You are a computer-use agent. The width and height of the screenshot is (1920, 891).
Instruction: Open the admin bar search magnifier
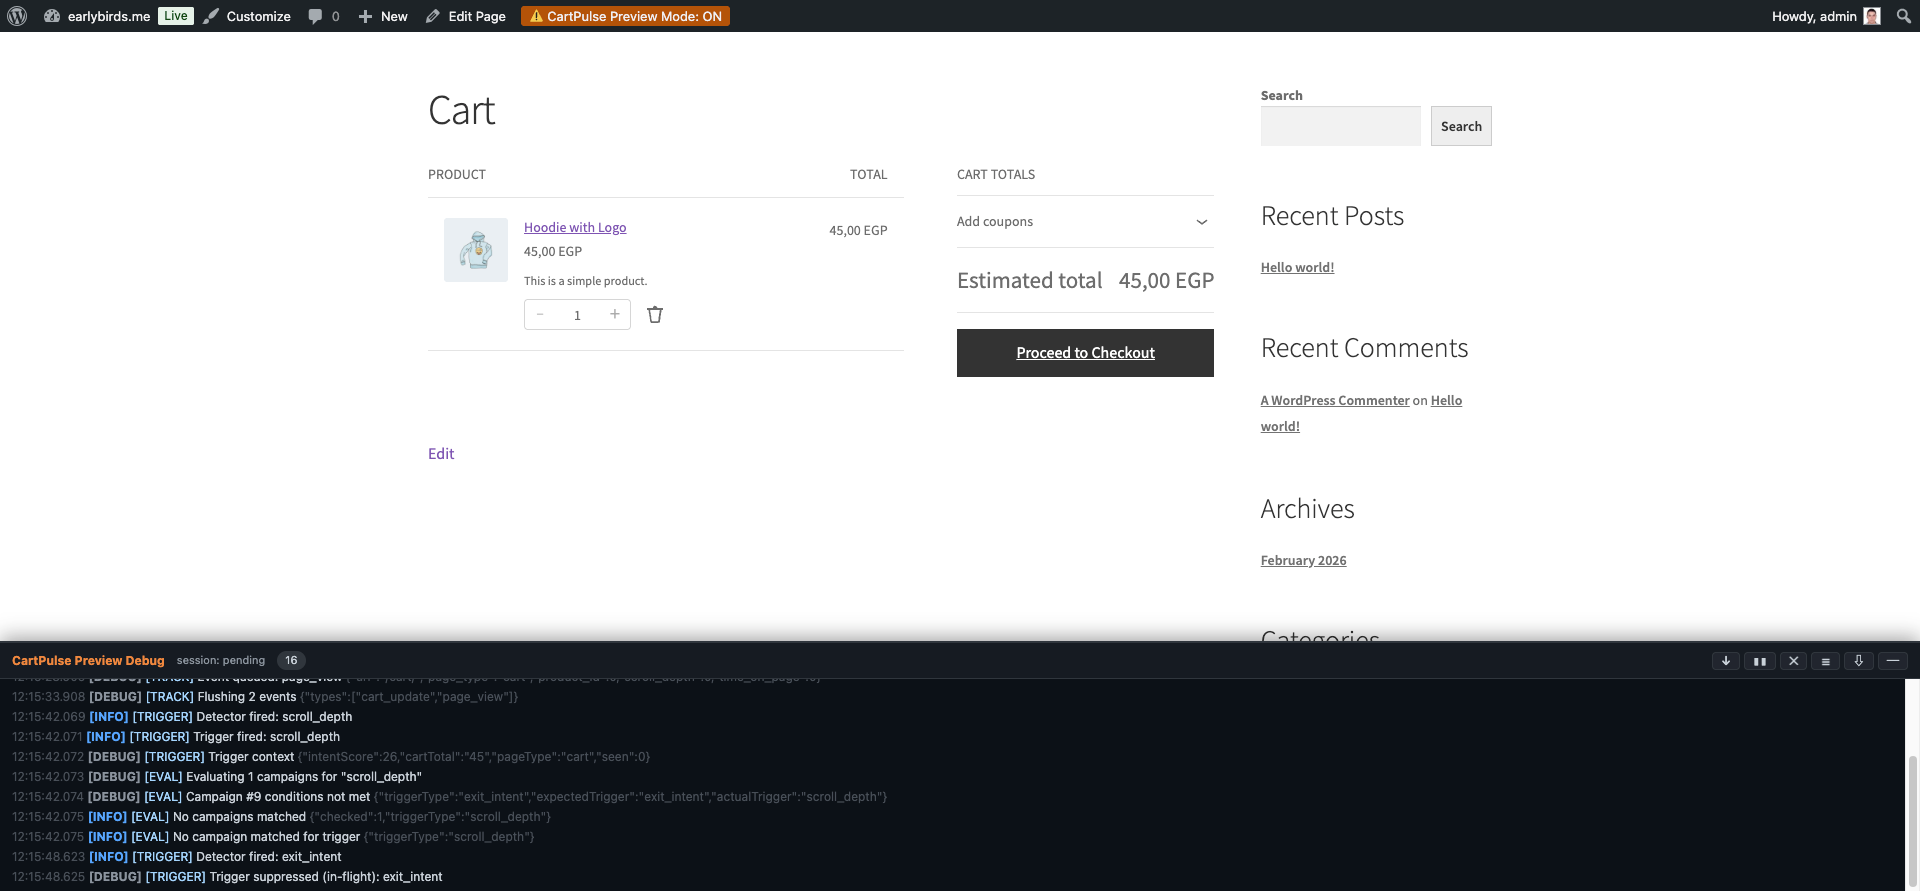1903,16
